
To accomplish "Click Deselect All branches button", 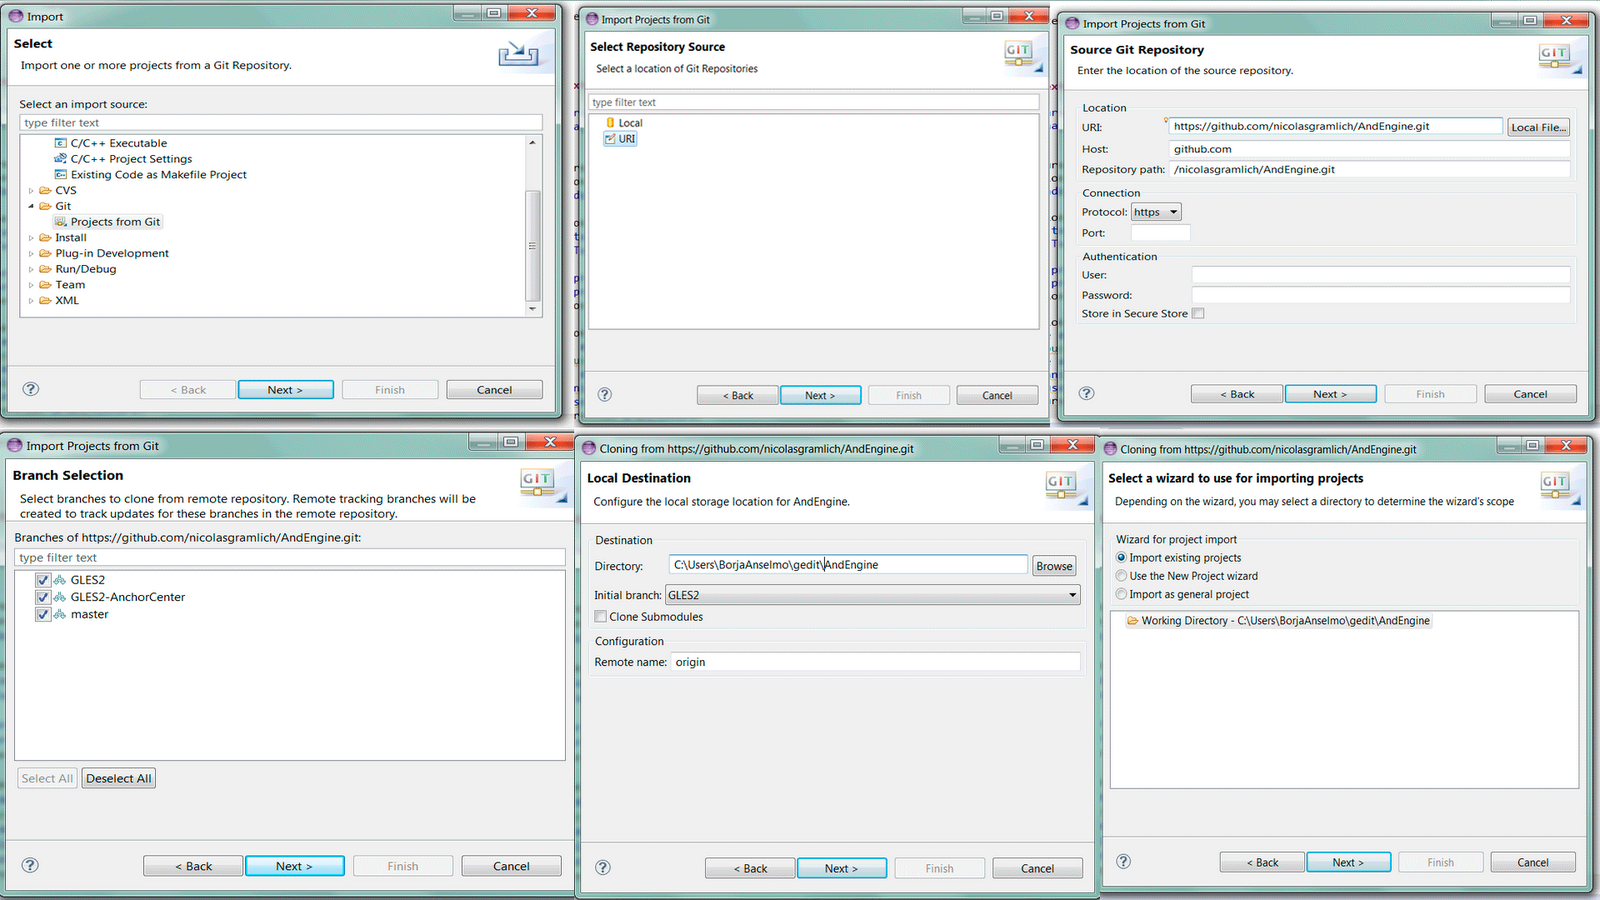I will pos(119,778).
